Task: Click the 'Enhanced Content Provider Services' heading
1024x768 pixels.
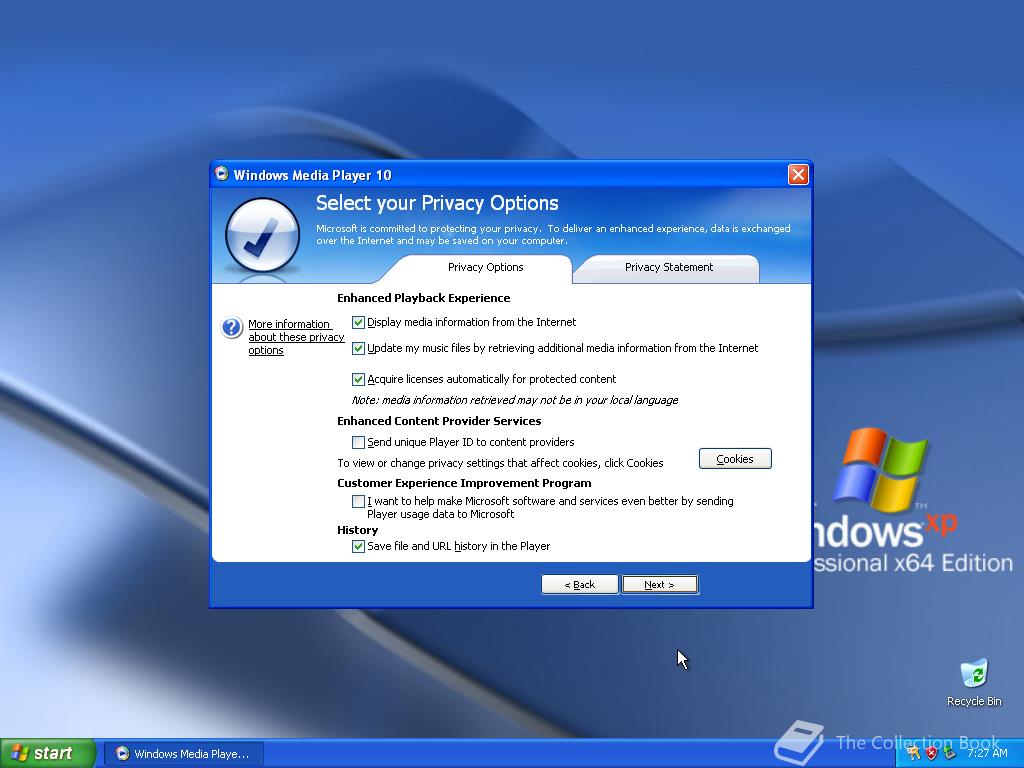Action: [x=439, y=421]
